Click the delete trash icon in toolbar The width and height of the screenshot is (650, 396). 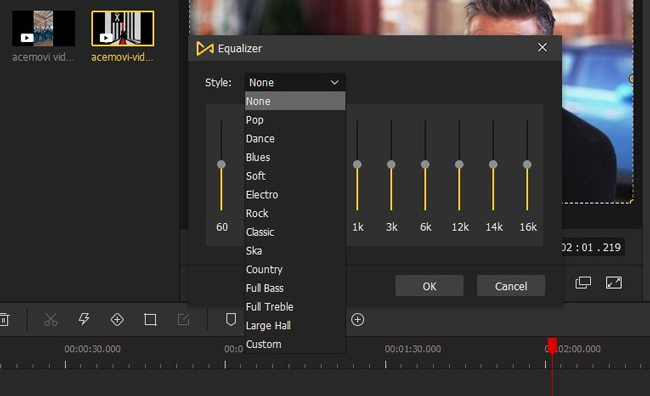click(4, 320)
